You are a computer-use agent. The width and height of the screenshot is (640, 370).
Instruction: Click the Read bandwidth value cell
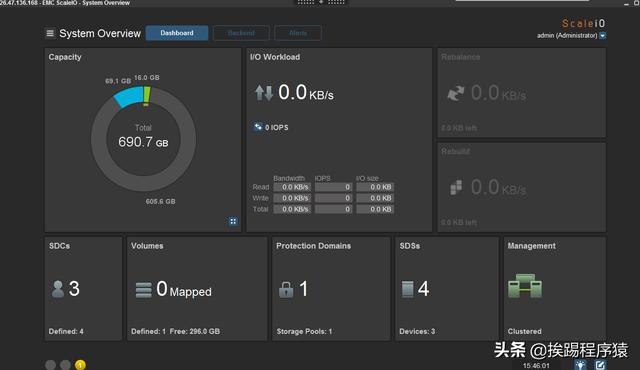point(292,187)
